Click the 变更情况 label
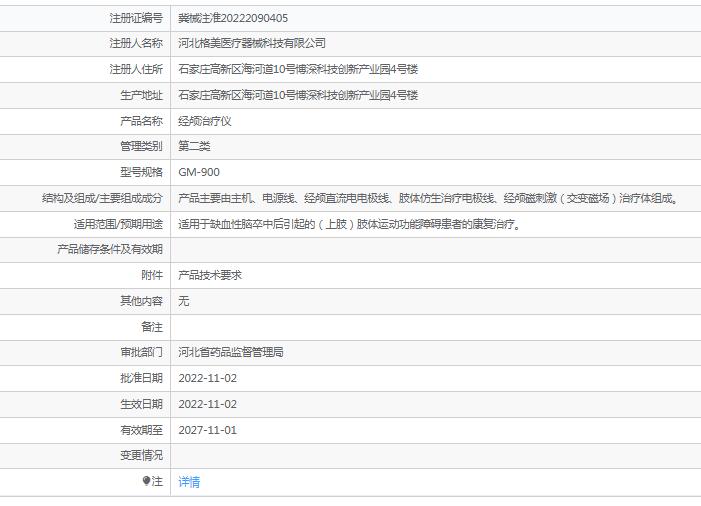The width and height of the screenshot is (701, 506). tap(142, 455)
